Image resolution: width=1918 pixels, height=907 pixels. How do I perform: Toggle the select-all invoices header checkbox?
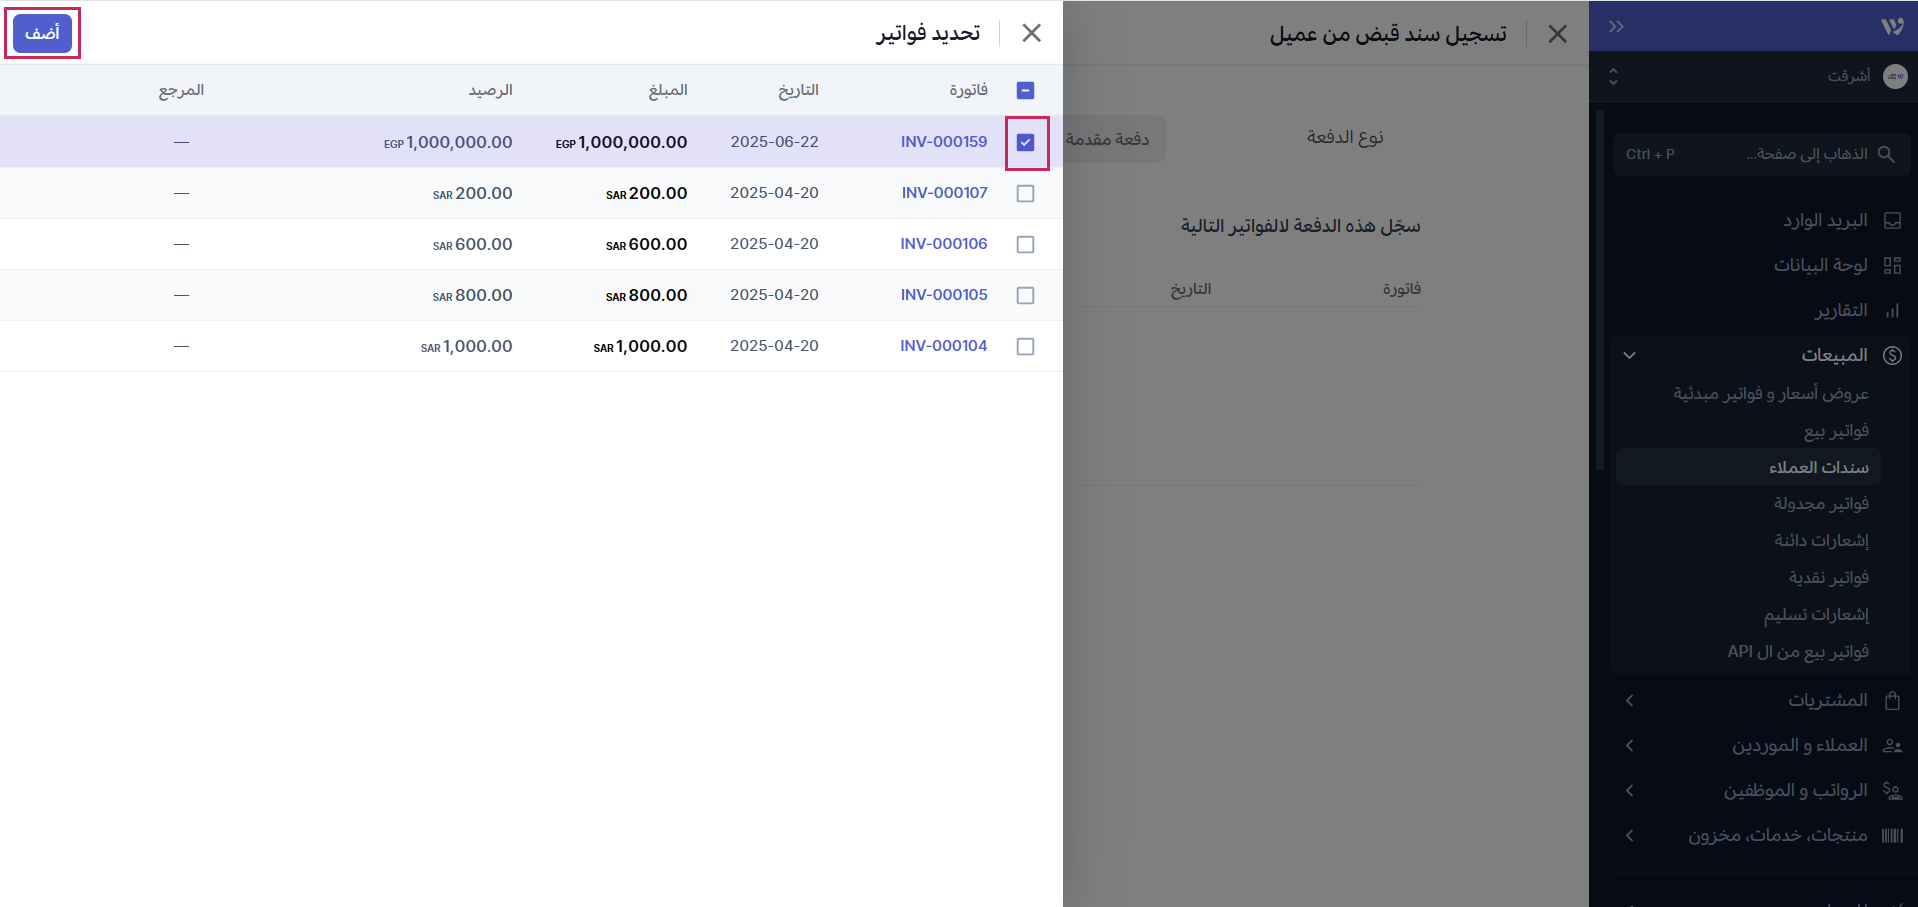(x=1025, y=90)
